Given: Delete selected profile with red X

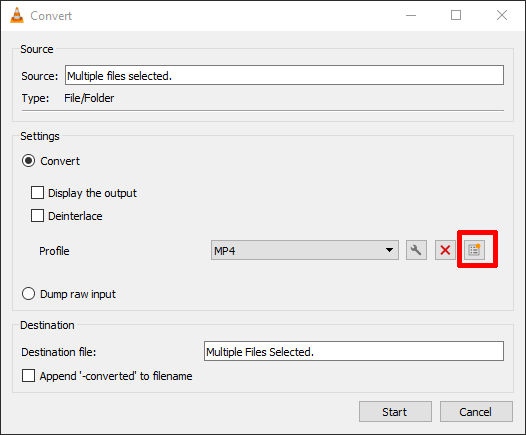Looking at the screenshot, I should click(x=445, y=250).
